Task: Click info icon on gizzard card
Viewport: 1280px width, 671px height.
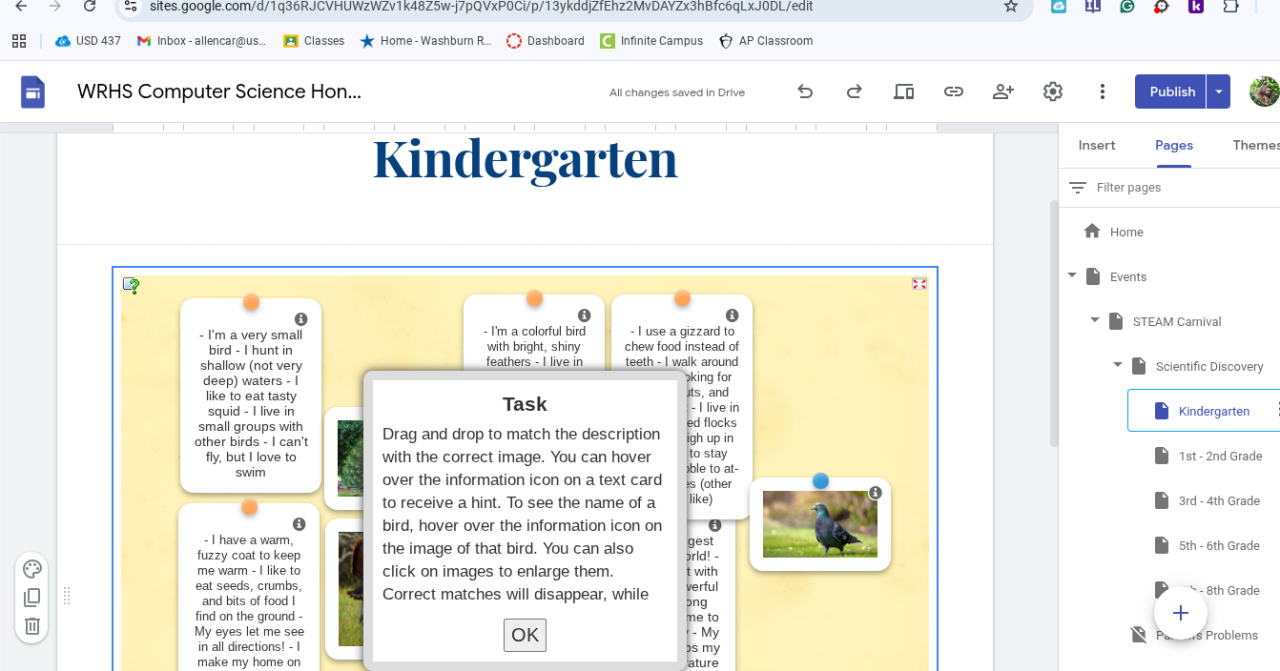Action: [x=732, y=315]
